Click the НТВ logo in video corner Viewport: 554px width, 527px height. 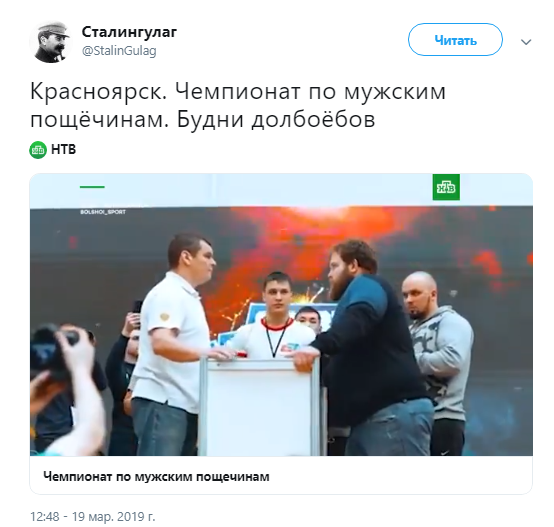446,187
